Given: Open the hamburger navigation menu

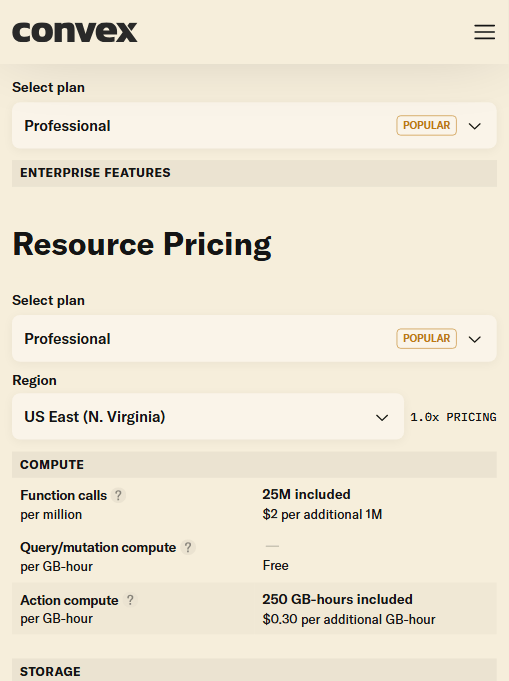Looking at the screenshot, I should [x=484, y=32].
